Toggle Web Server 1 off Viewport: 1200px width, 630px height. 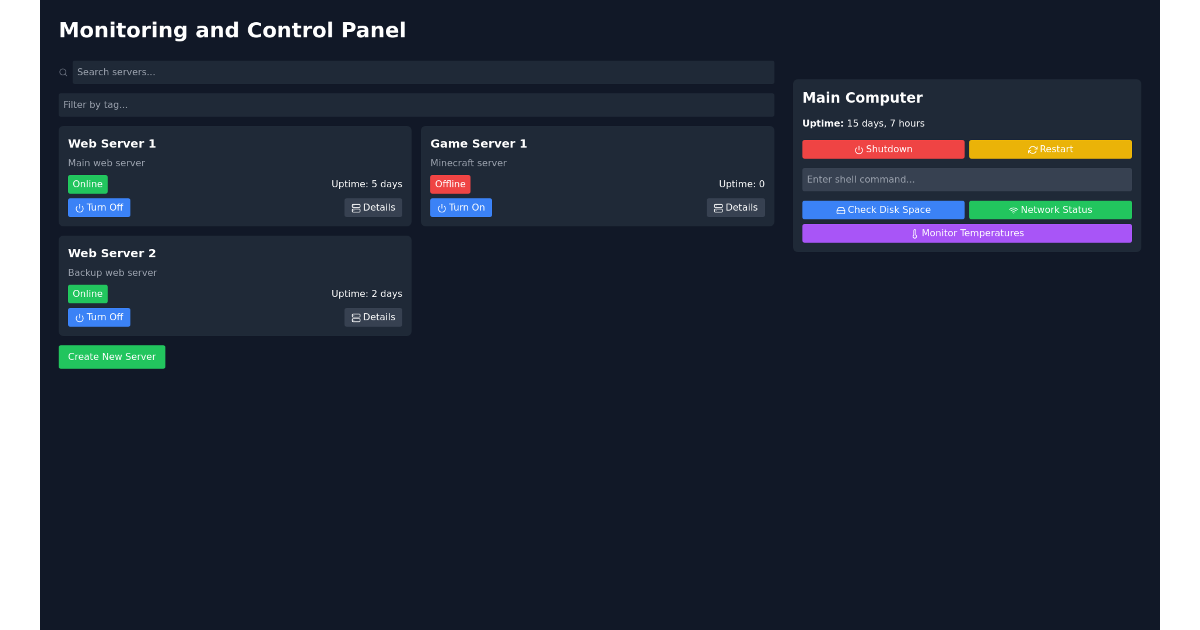click(x=99, y=207)
